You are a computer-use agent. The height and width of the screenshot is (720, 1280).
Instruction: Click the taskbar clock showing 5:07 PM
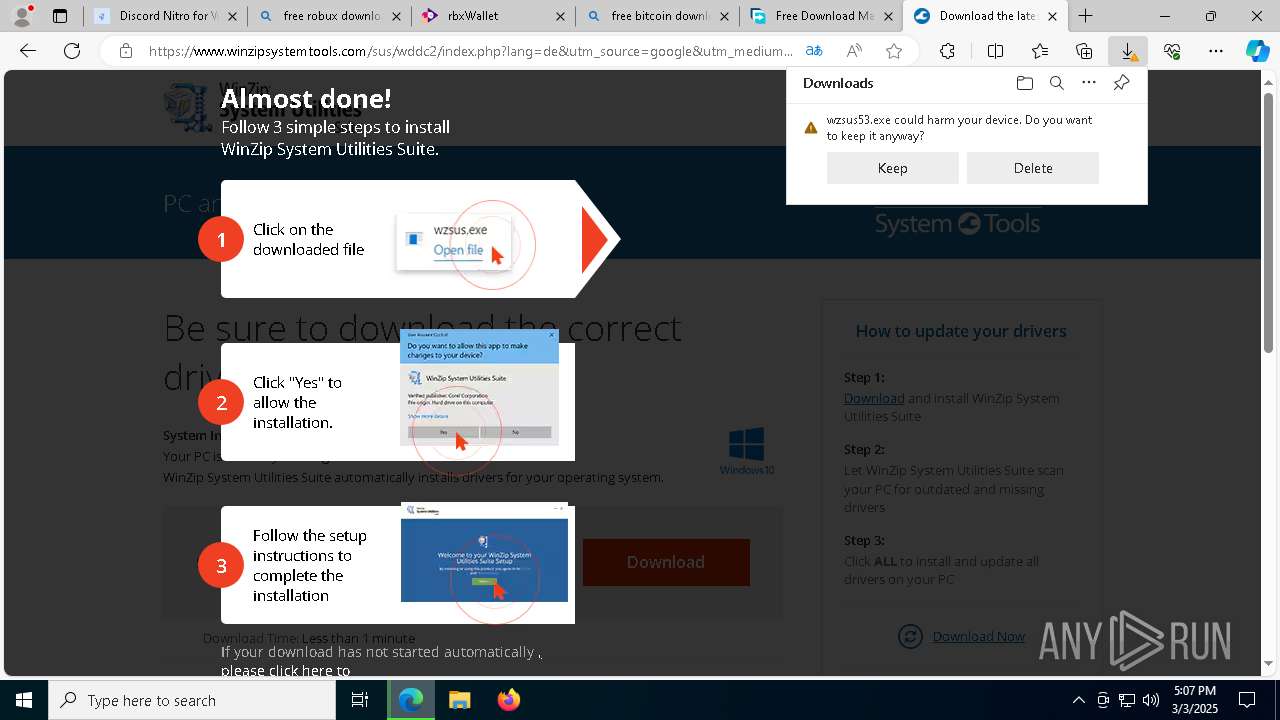point(1195,700)
